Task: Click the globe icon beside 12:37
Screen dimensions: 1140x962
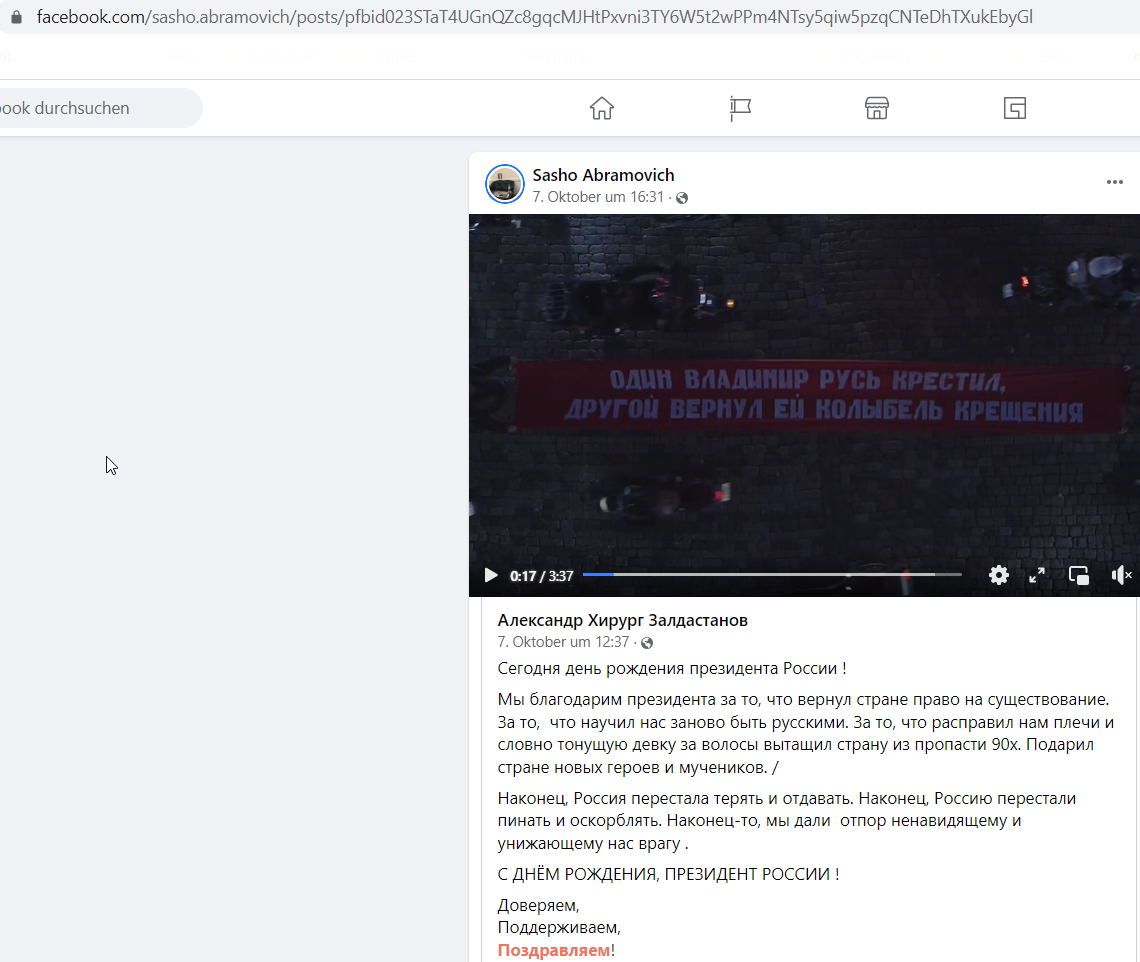Action: click(x=647, y=643)
